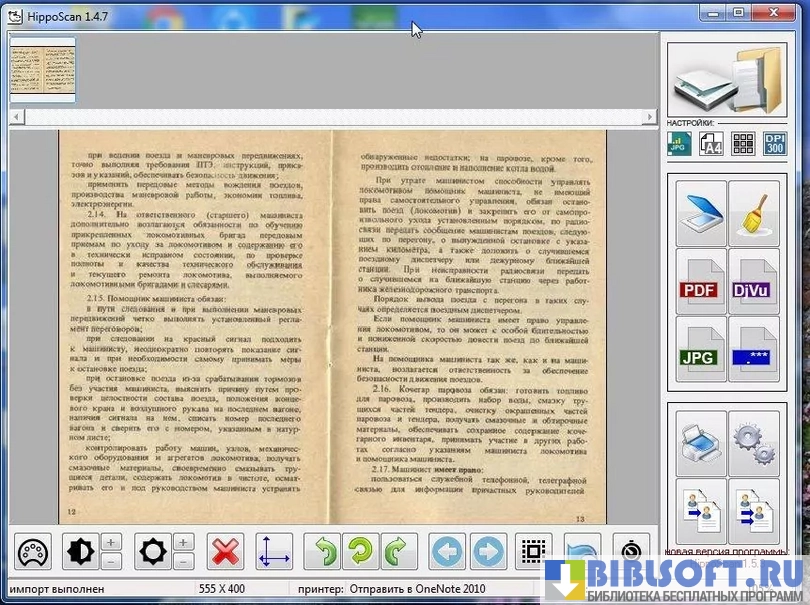
Task: Delete page with the red X
Action: 224,552
